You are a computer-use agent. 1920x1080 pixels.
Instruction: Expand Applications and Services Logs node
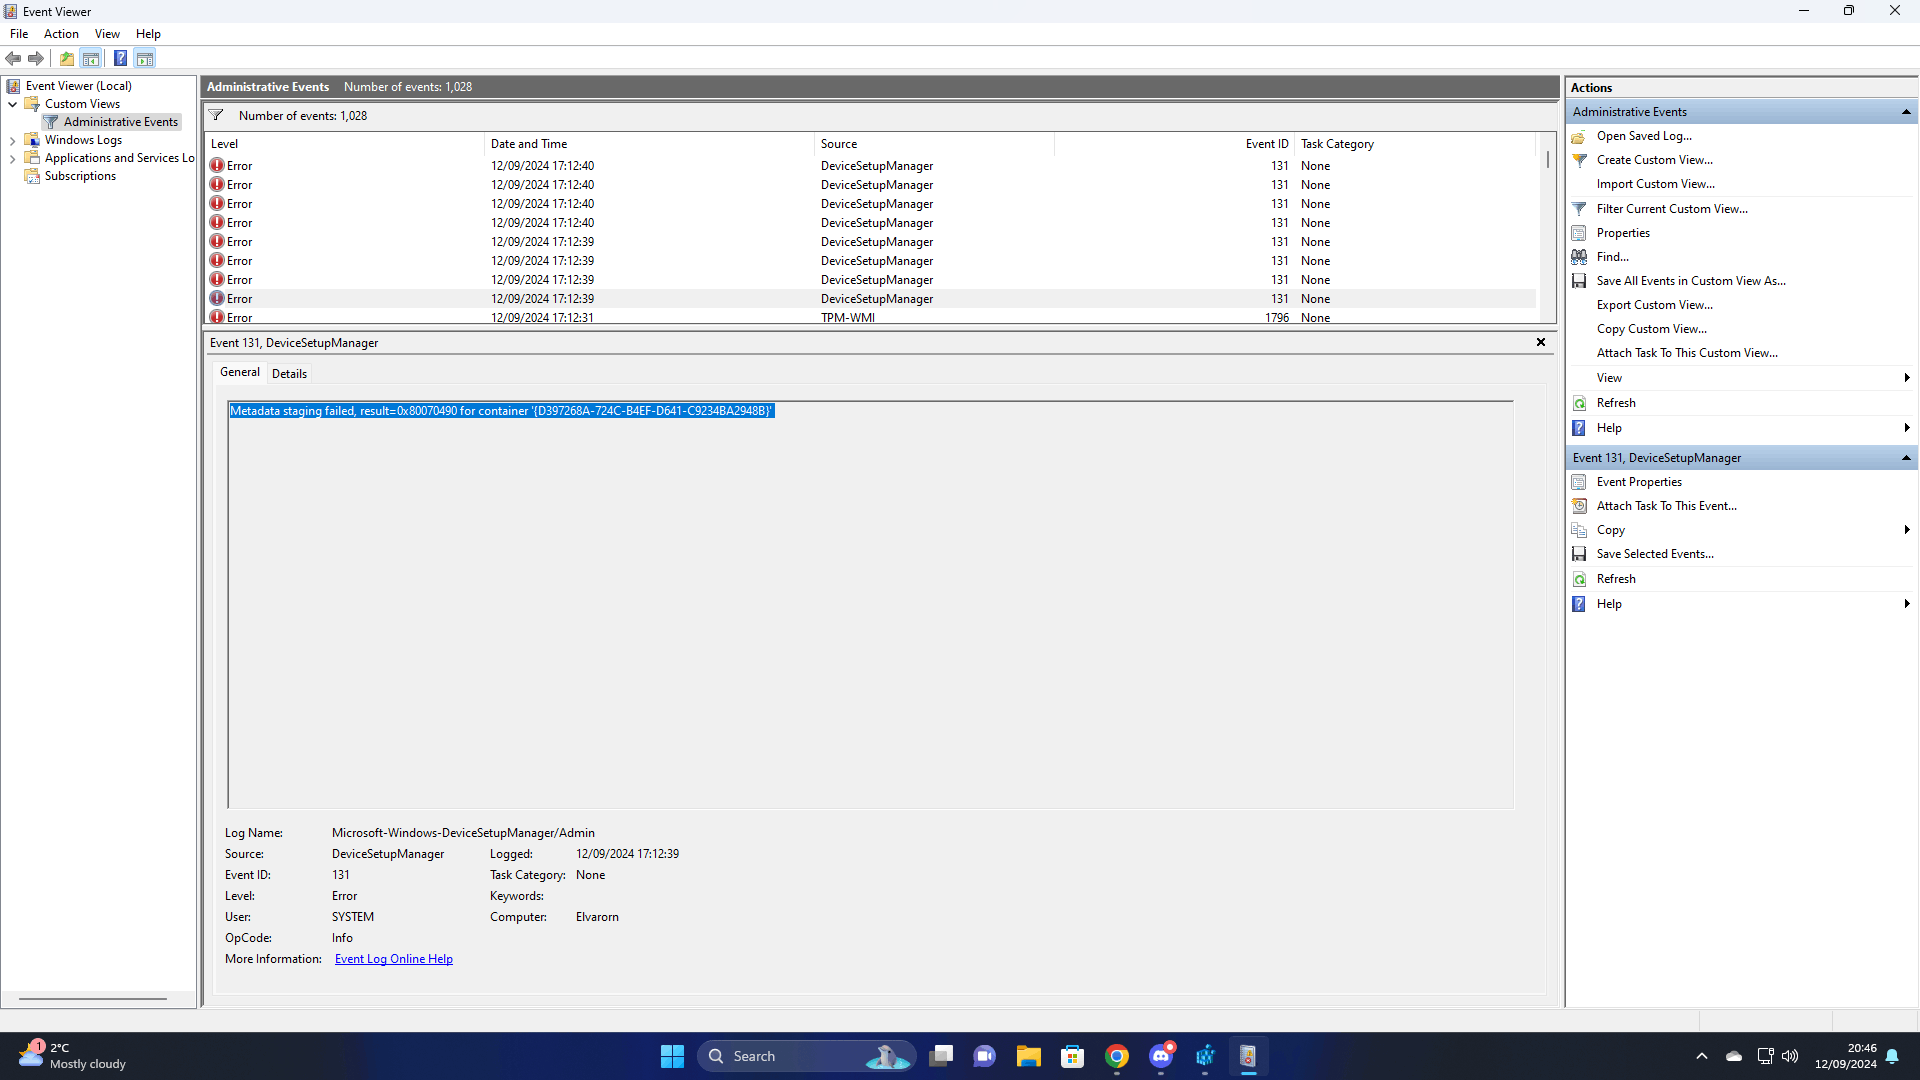[x=12, y=158]
